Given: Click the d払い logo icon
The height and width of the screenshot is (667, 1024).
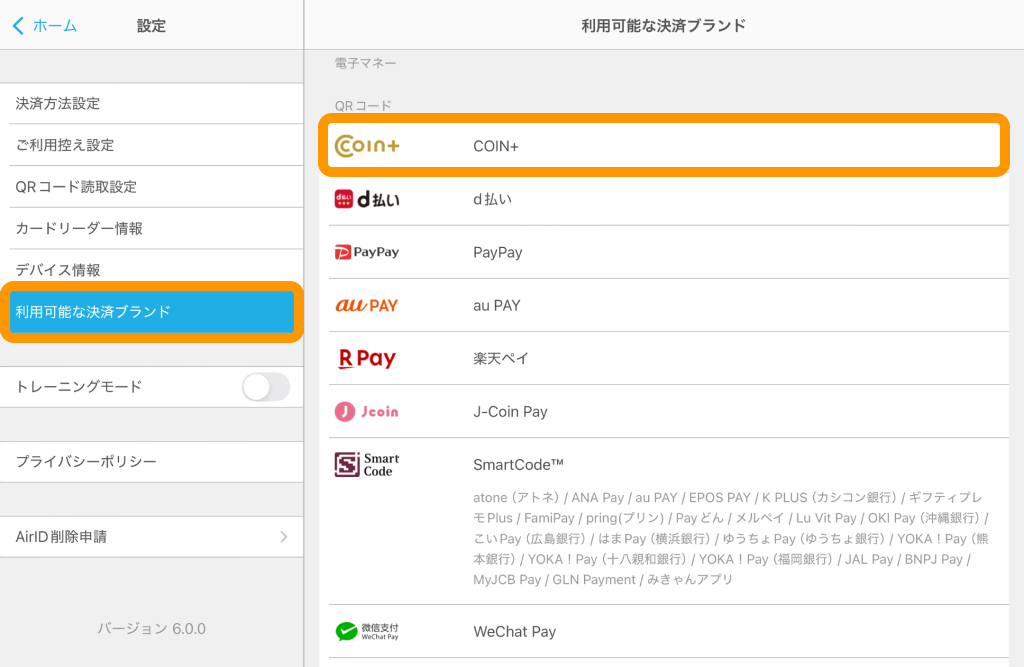Looking at the screenshot, I should click(x=367, y=199).
